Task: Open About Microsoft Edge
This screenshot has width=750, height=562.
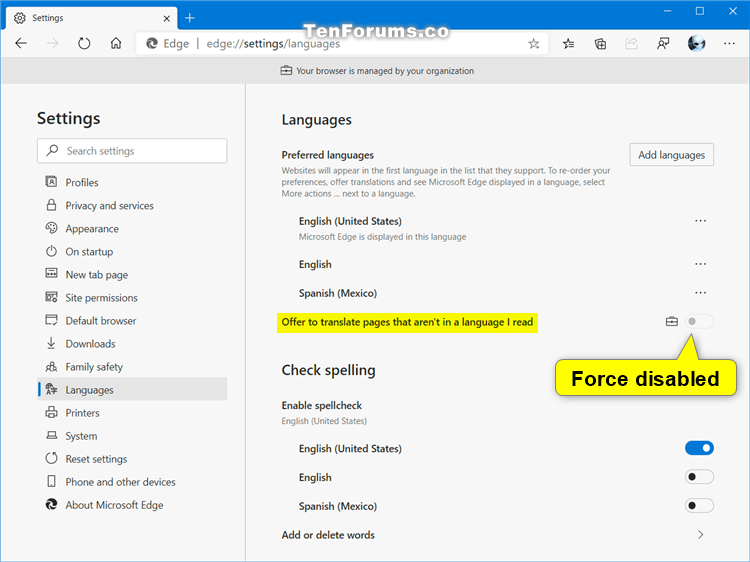Action: (132, 505)
